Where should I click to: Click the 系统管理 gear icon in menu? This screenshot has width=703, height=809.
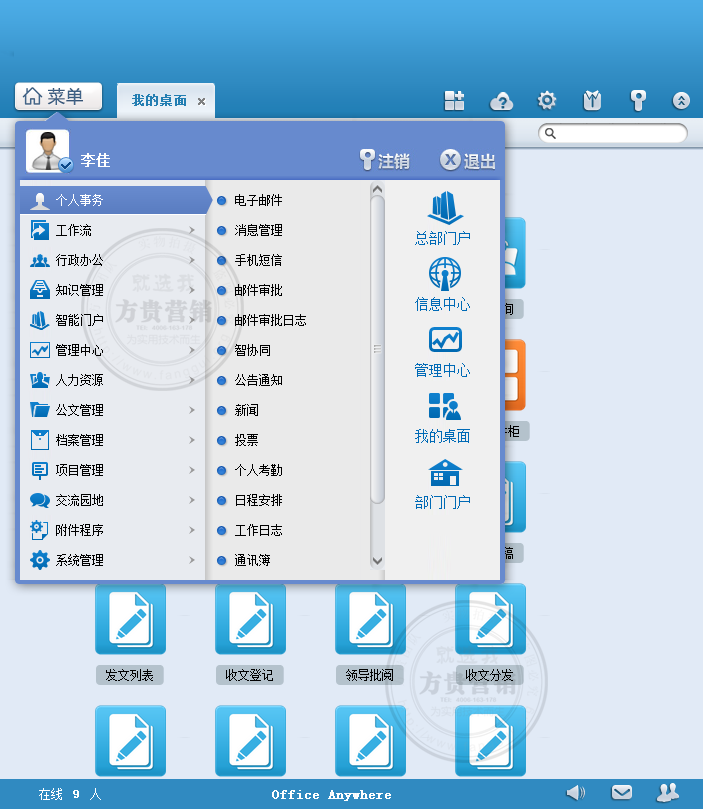39,560
